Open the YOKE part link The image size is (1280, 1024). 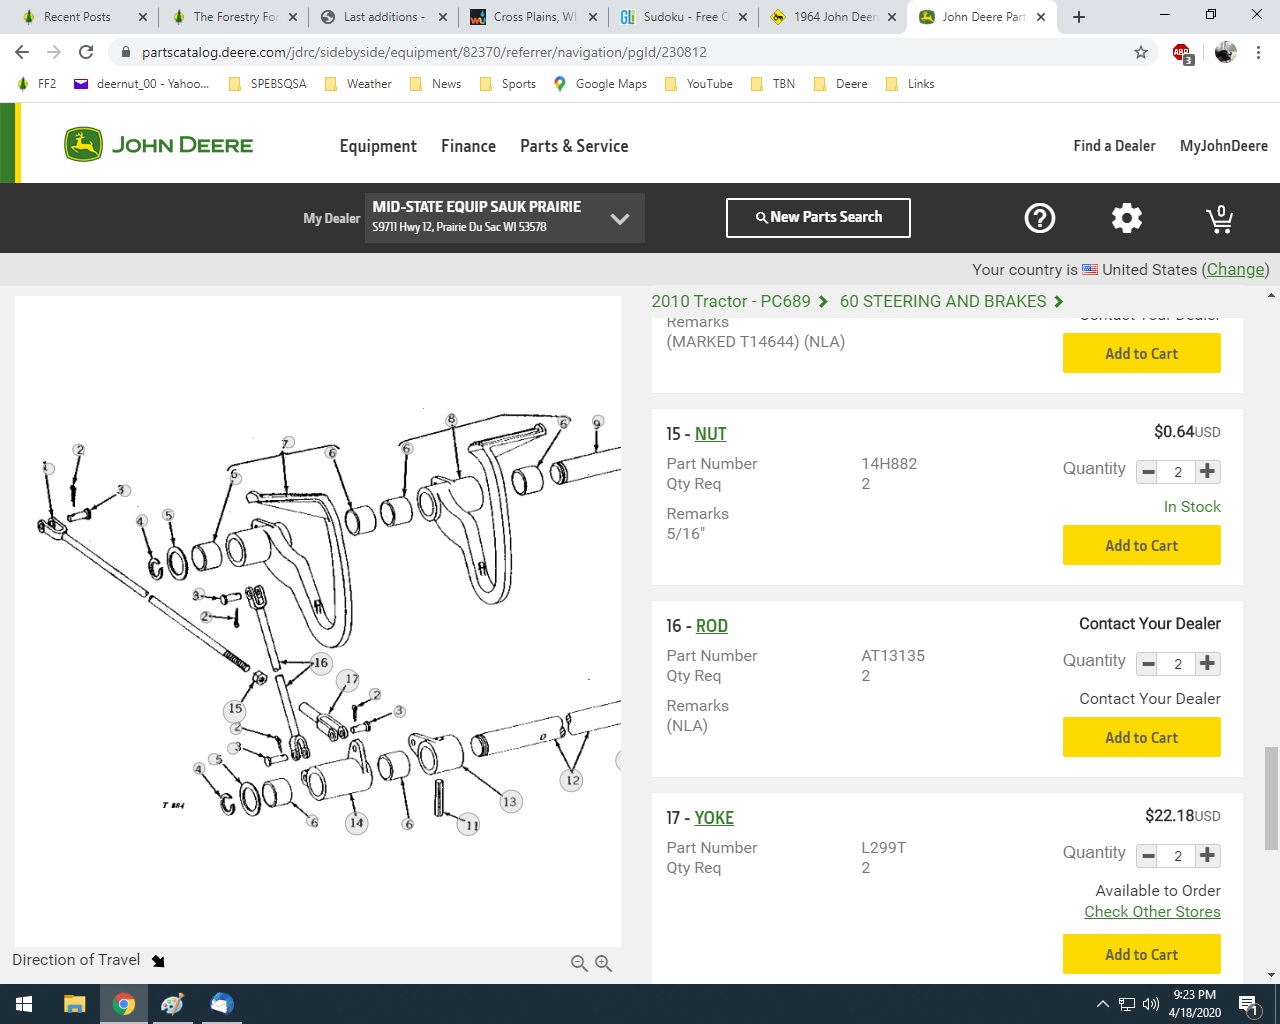click(714, 818)
